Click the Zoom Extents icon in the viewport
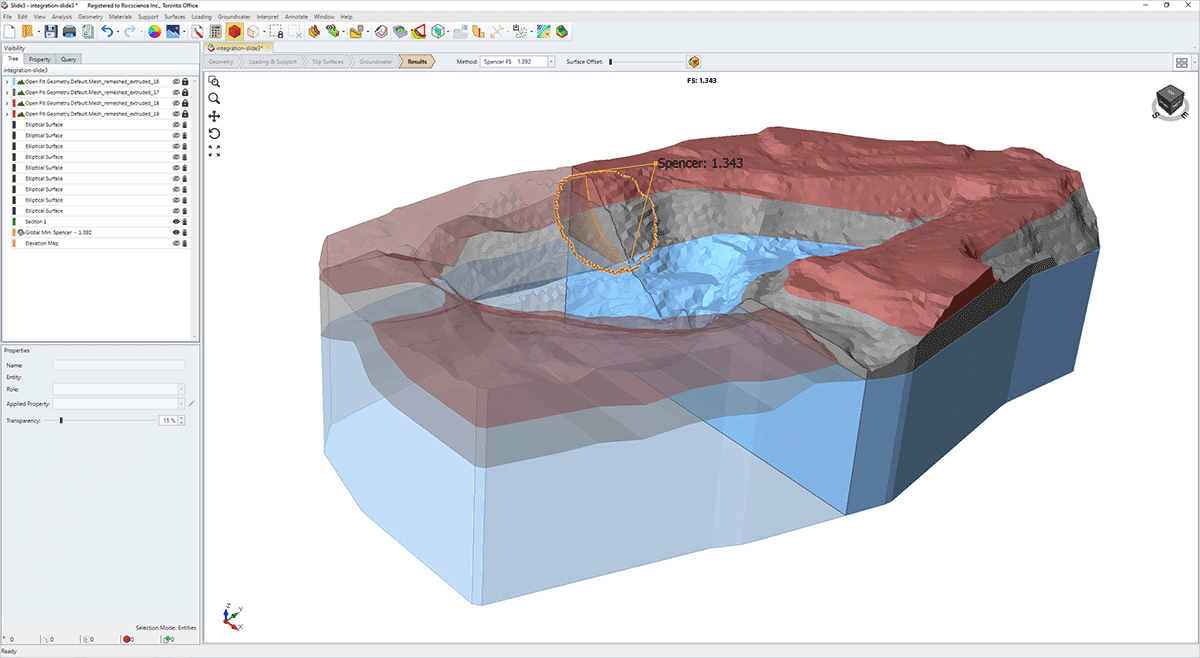The height and width of the screenshot is (658, 1200). (x=214, y=151)
